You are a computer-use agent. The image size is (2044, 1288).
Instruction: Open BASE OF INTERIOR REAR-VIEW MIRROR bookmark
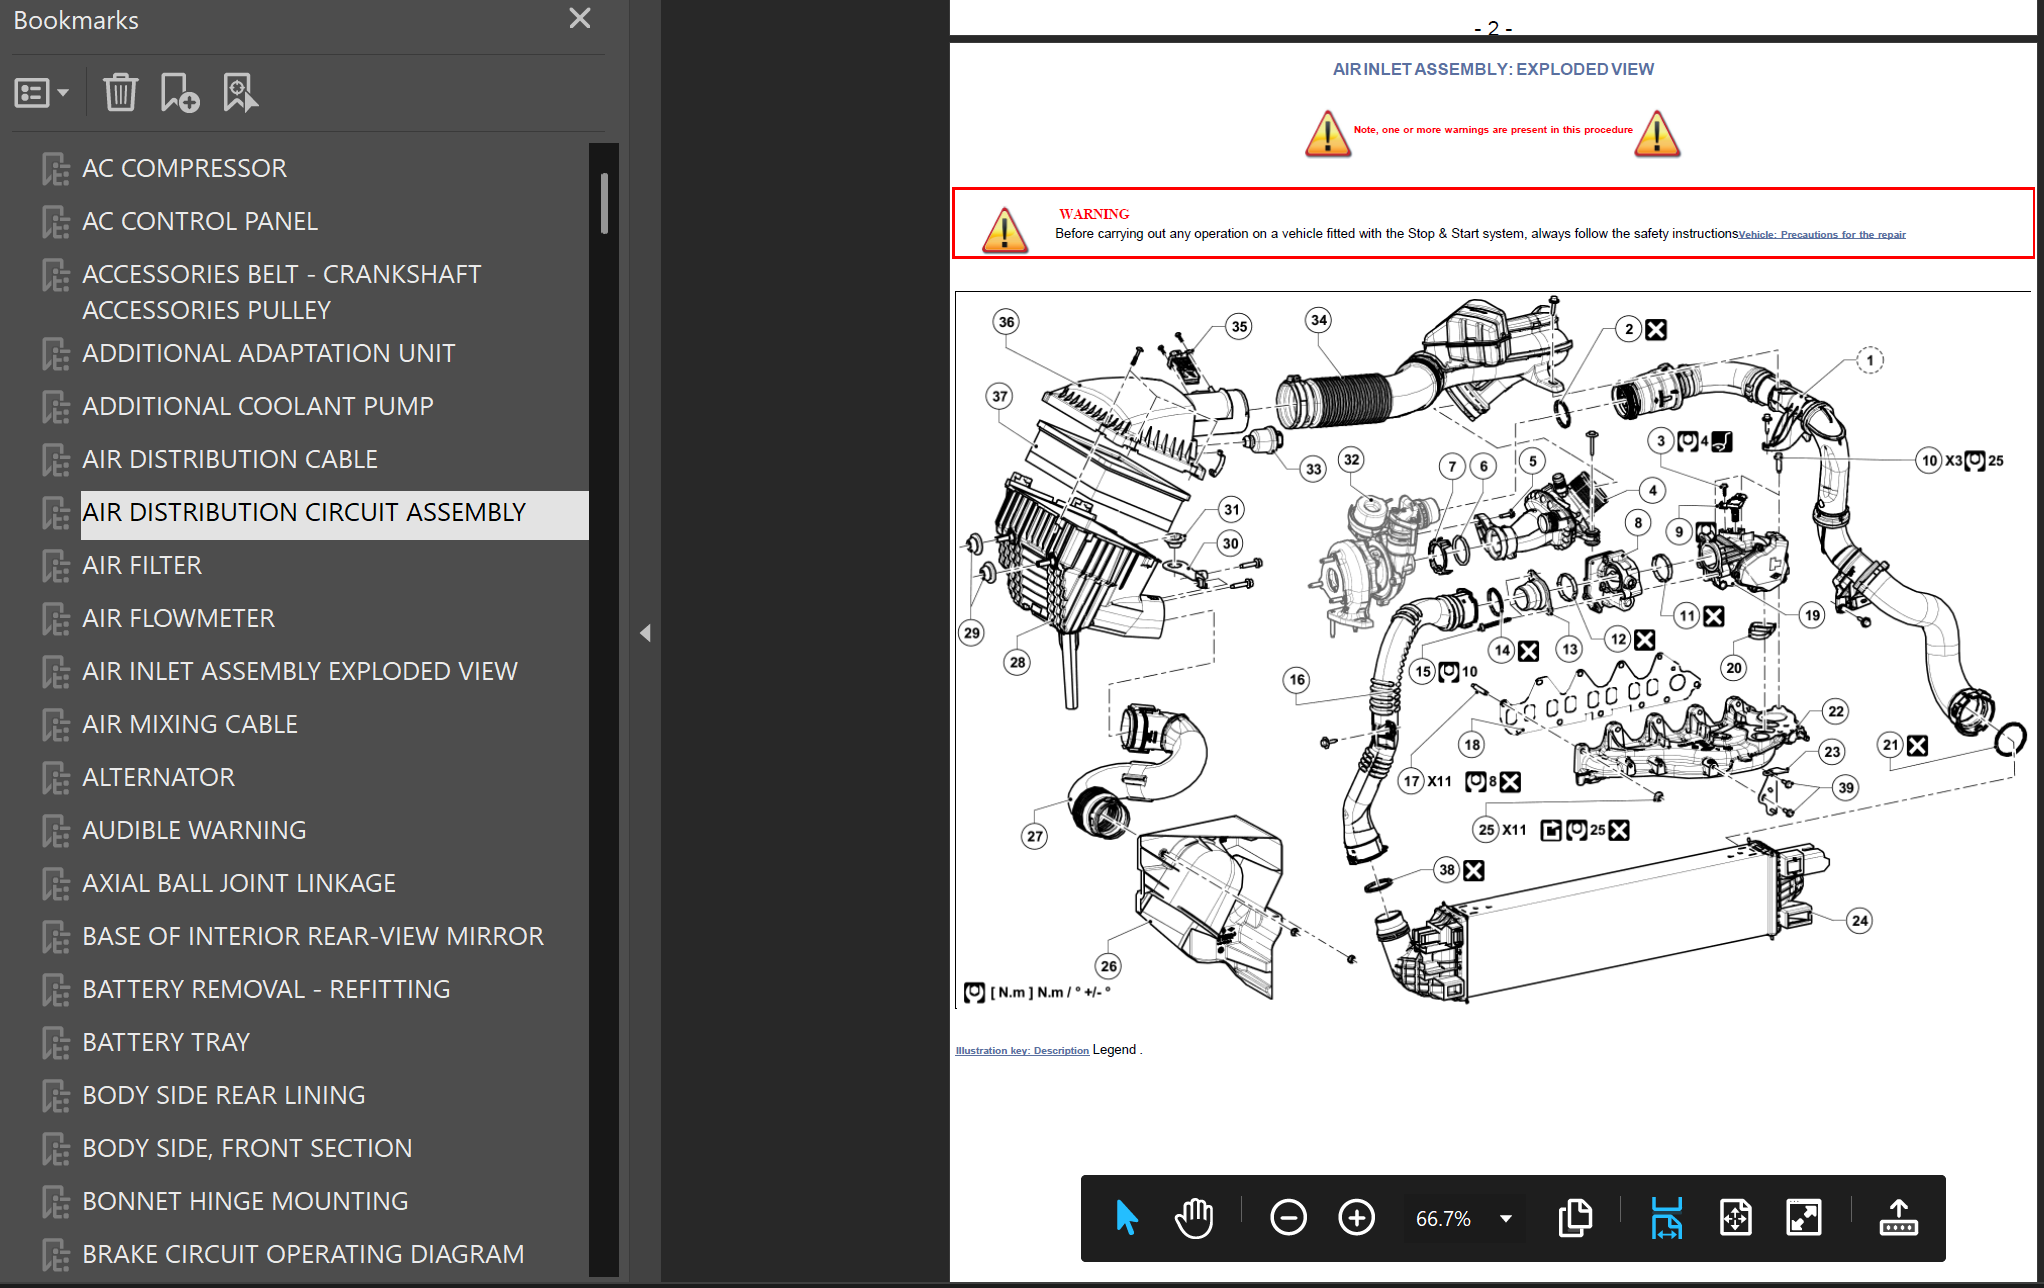point(313,936)
